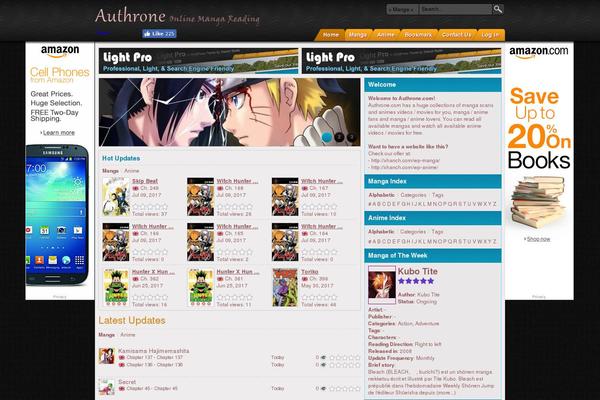Click the Skip Beat cover thumbnail

coord(116,197)
